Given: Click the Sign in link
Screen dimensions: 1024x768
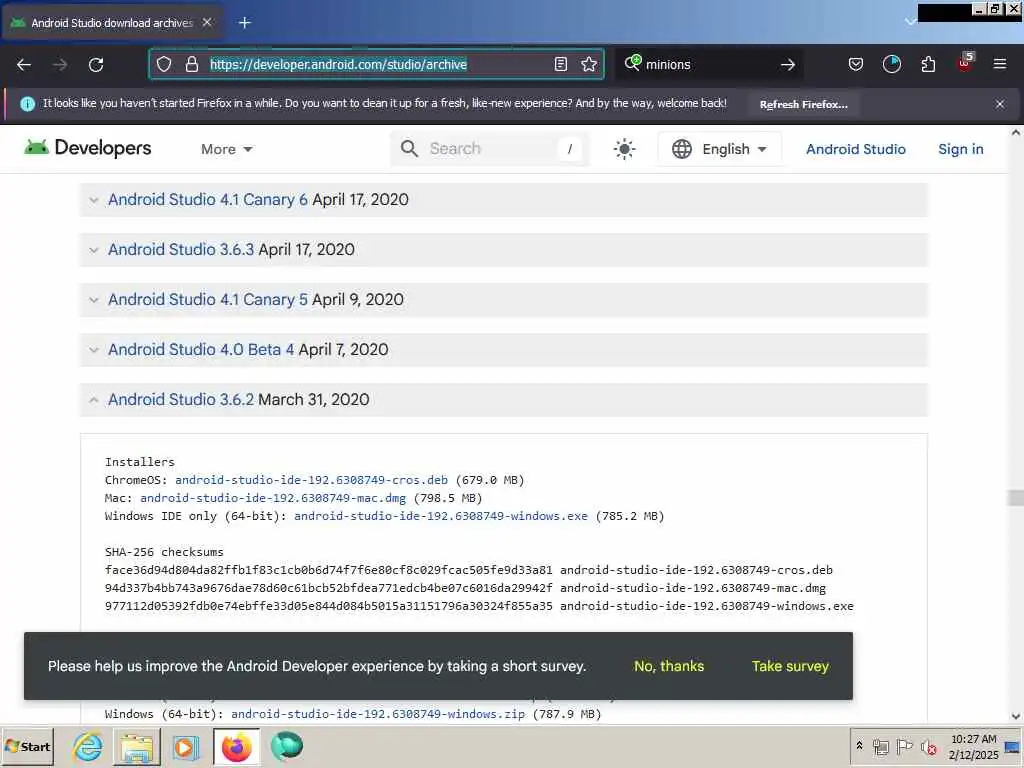Looking at the screenshot, I should 961,149.
